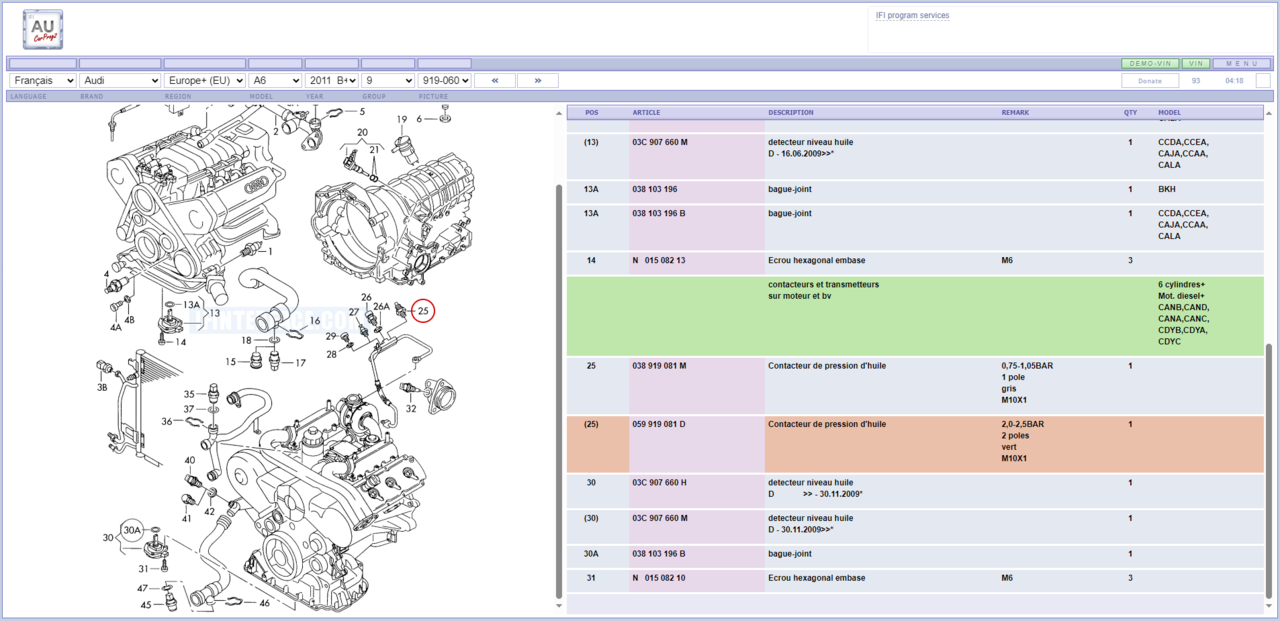This screenshot has height=621, width=1280.
Task: Click callout 16 on the hose drawing
Action: click(314, 321)
